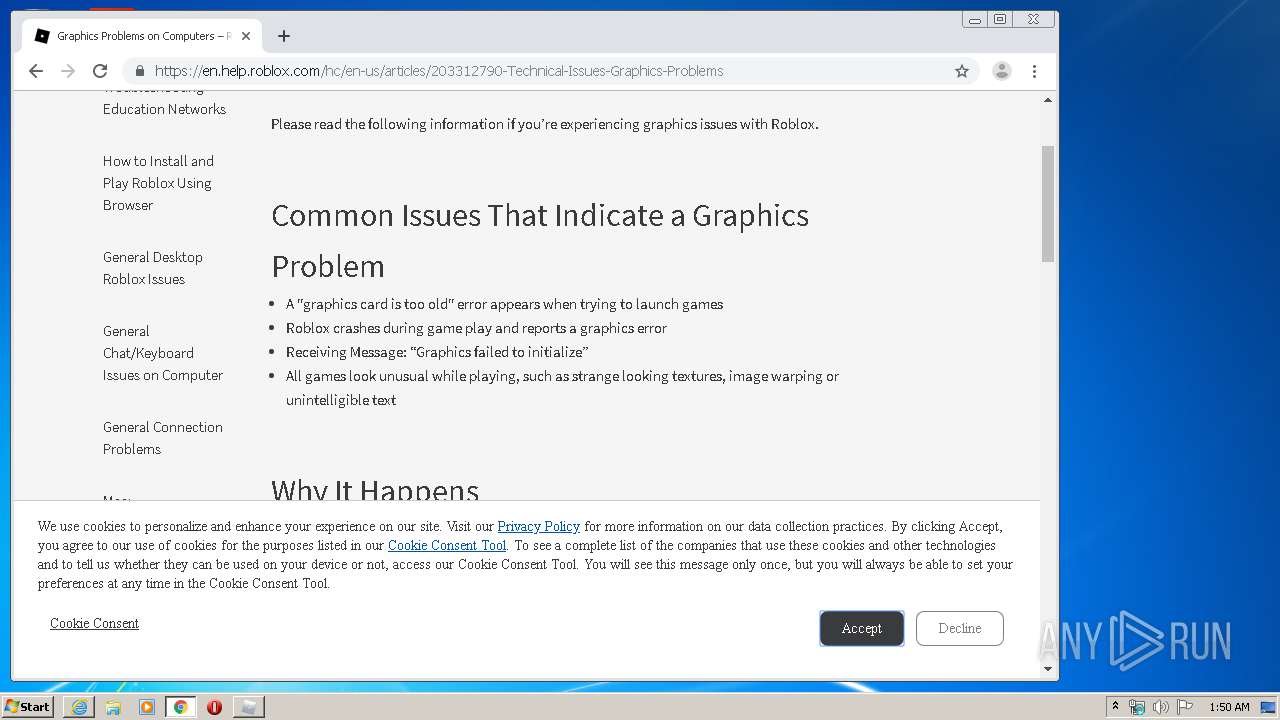
Task: Open Action Center flag icon
Action: (1184, 707)
